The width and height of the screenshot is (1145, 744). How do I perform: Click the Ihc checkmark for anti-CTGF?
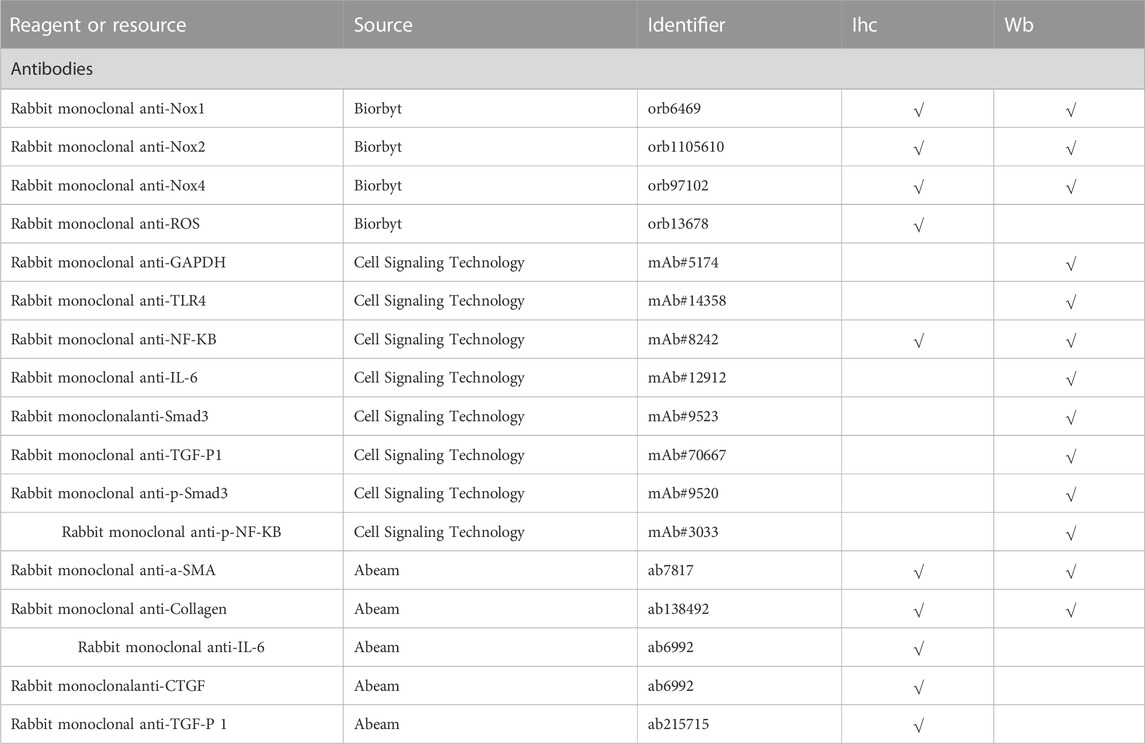(919, 688)
